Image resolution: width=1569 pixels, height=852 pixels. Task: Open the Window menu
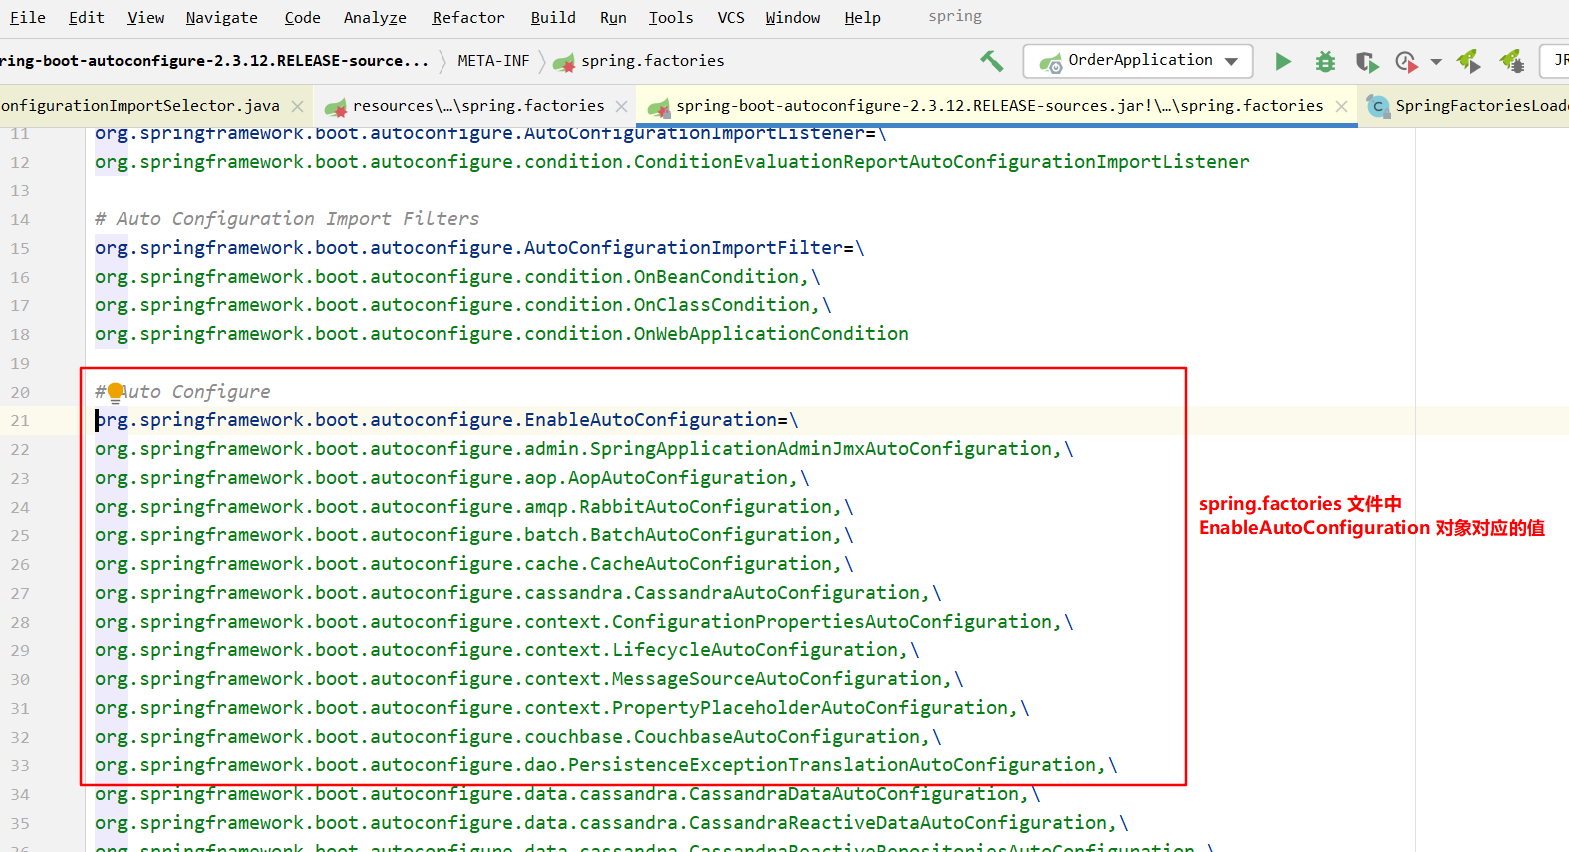click(x=792, y=17)
